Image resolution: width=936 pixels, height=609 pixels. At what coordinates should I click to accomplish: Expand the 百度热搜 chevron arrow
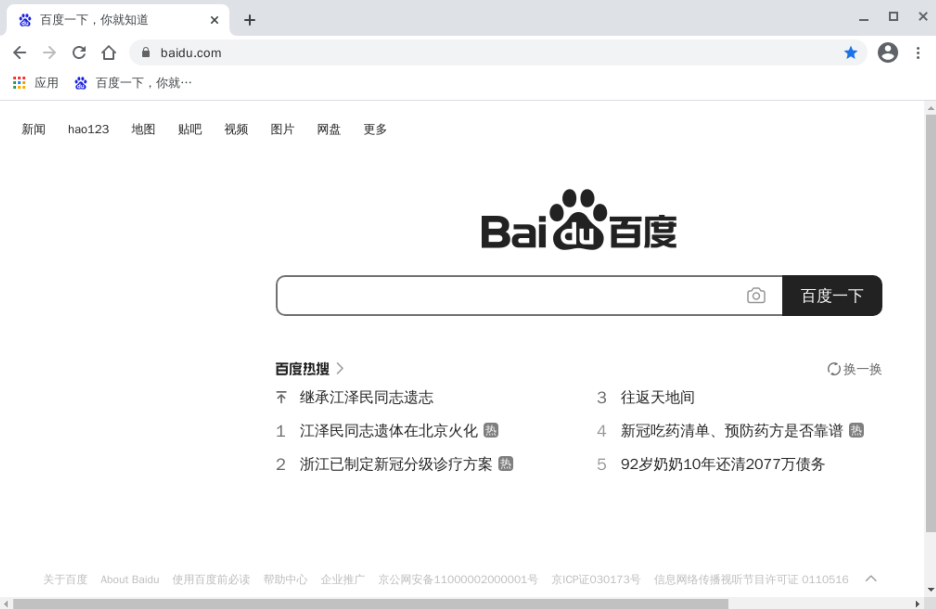click(x=340, y=369)
